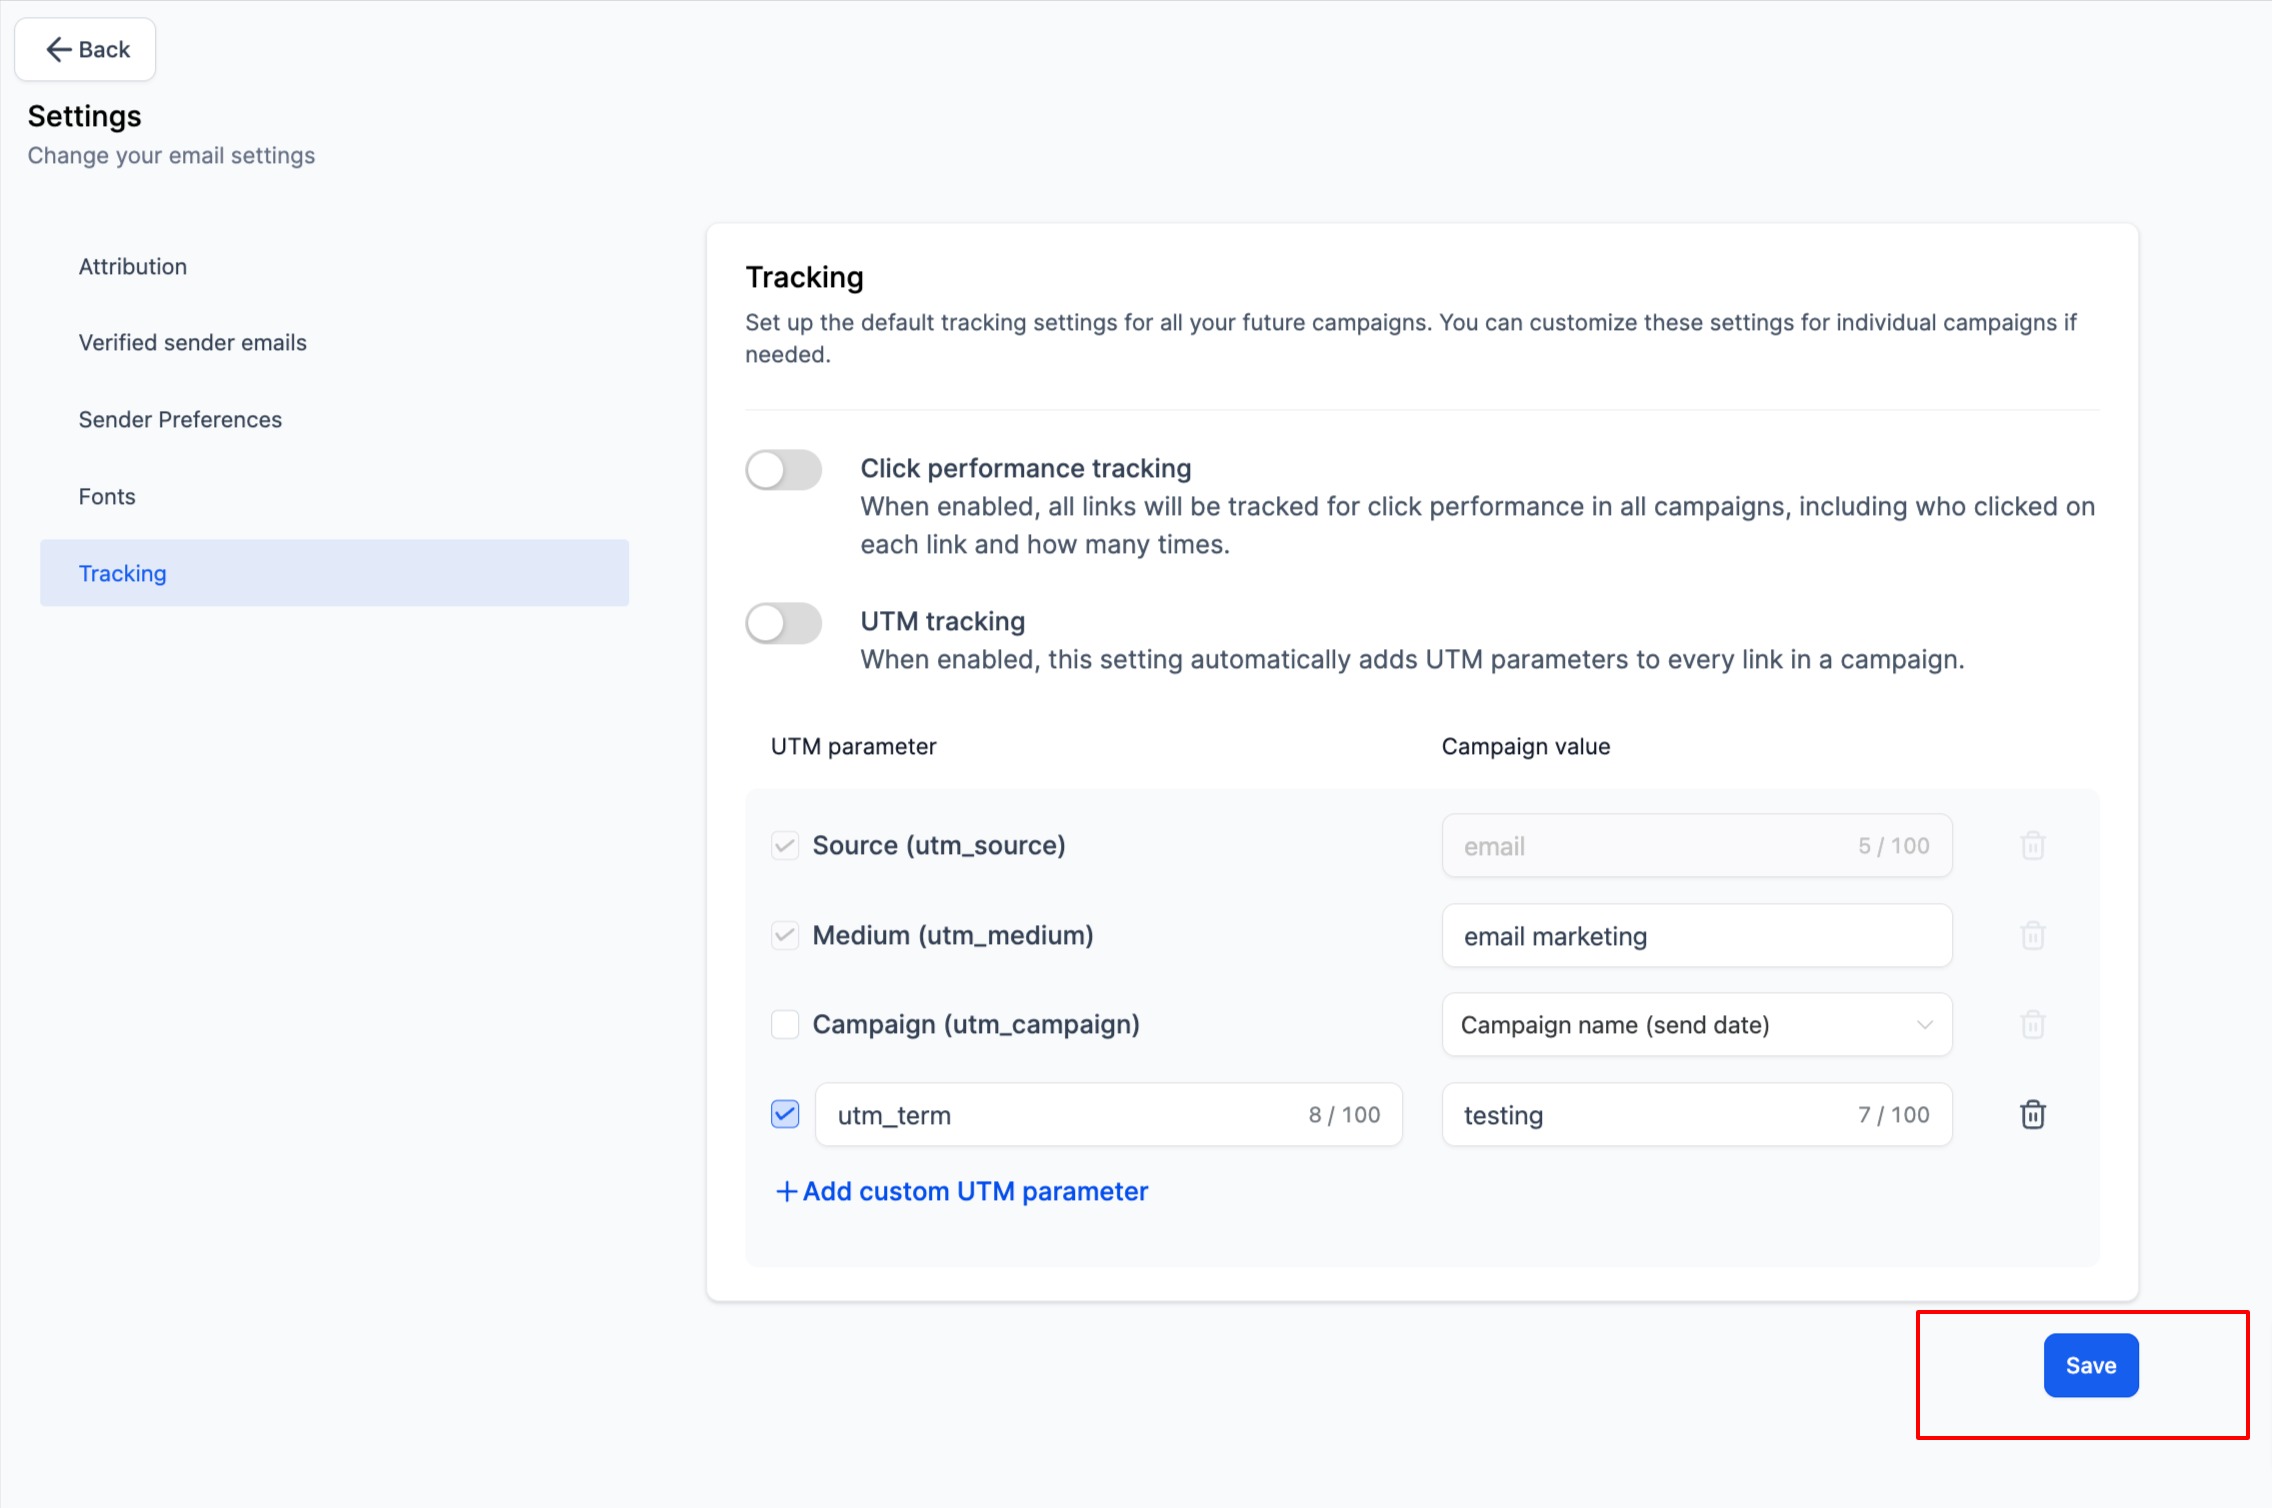This screenshot has height=1508, width=2272.
Task: Click the Back arrow button
Action: (86, 49)
